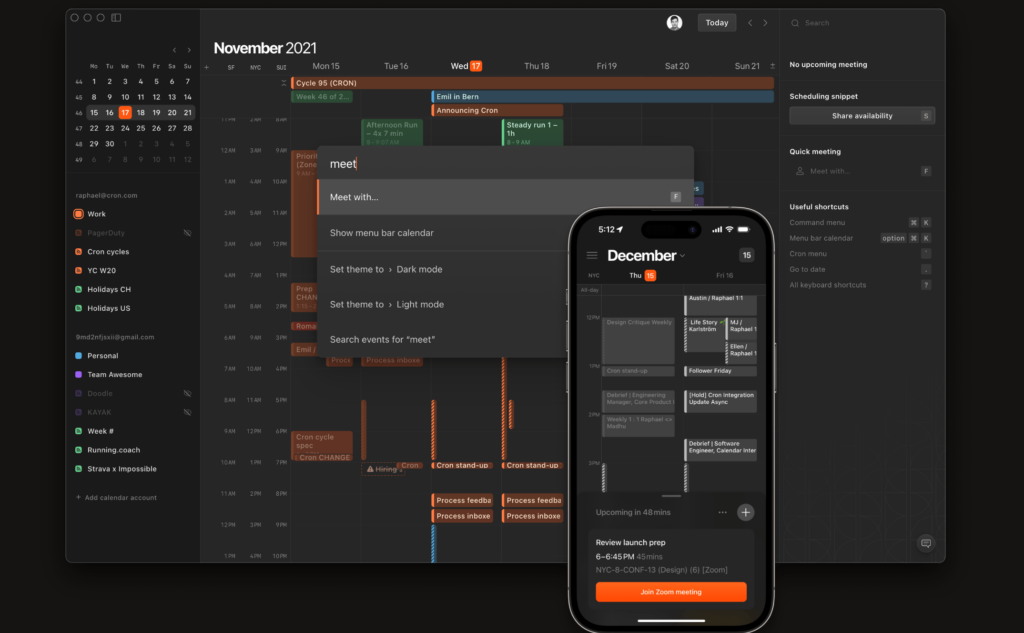This screenshot has width=1024, height=633.
Task: Tap the phone's add event plus button
Action: coord(745,513)
